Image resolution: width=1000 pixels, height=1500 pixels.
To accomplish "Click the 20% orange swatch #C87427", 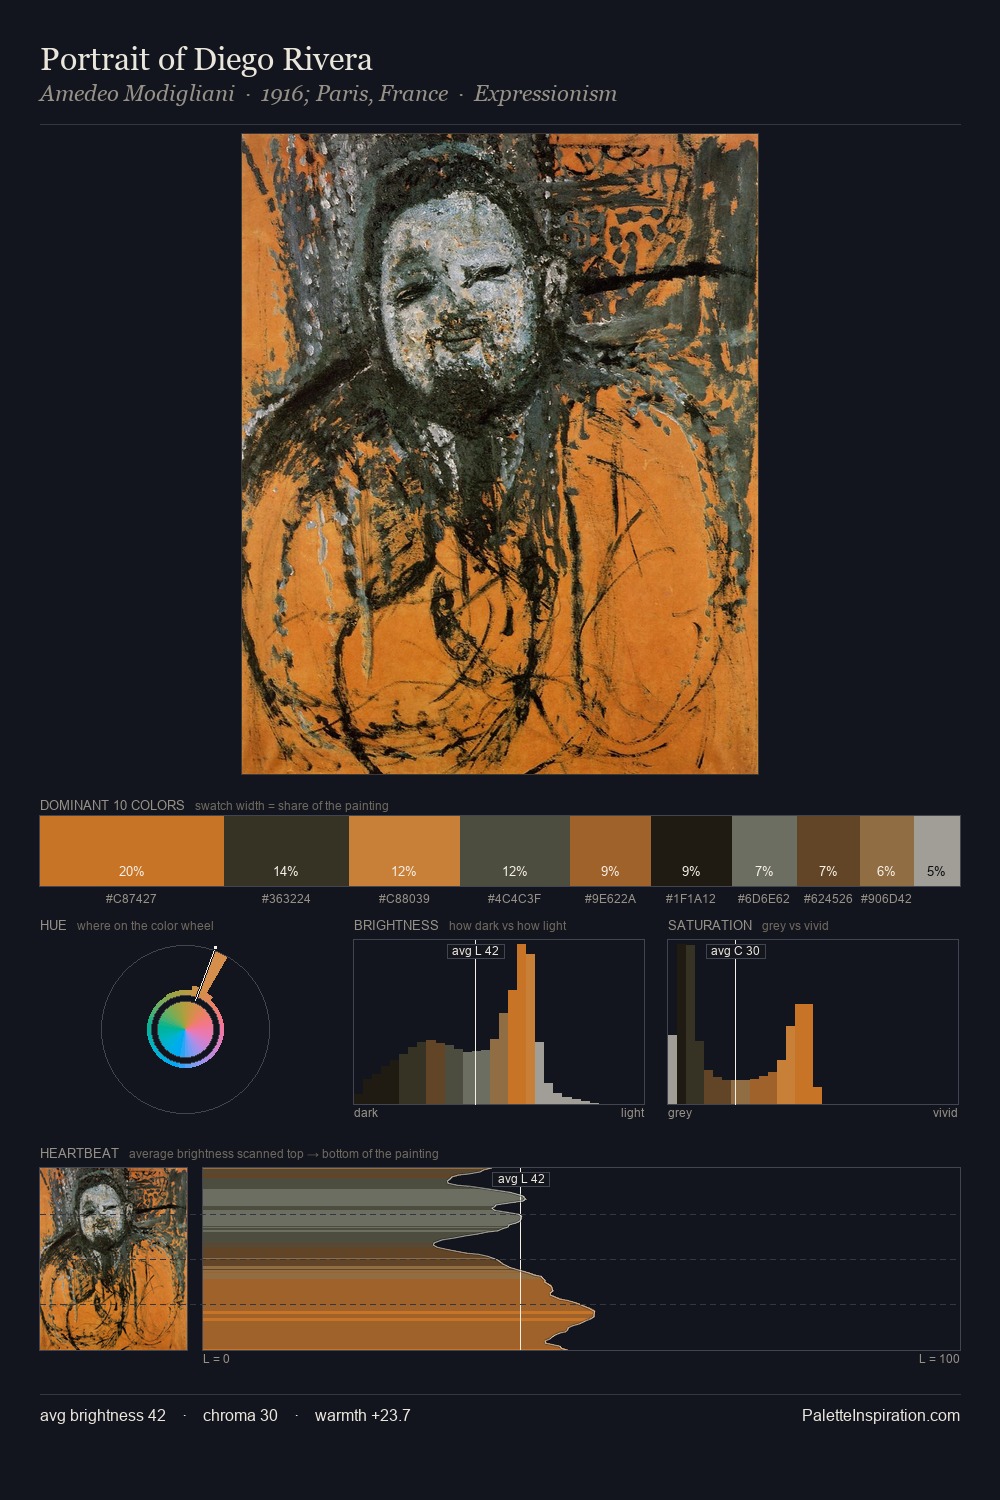I will click(132, 851).
